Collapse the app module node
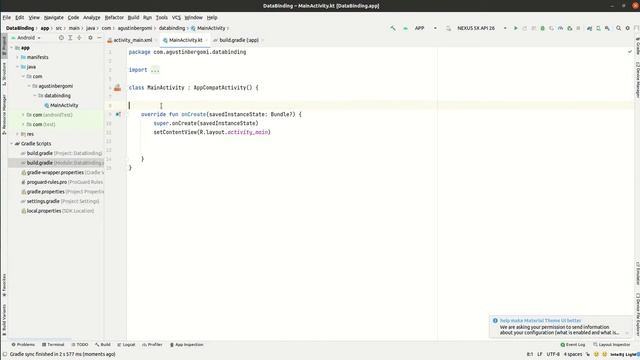 11,48
